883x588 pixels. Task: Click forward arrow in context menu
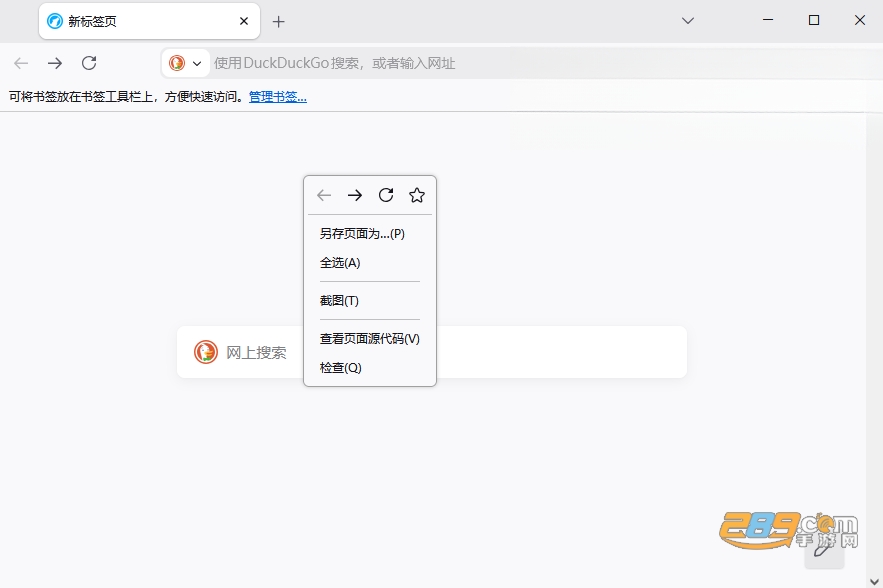pos(355,195)
